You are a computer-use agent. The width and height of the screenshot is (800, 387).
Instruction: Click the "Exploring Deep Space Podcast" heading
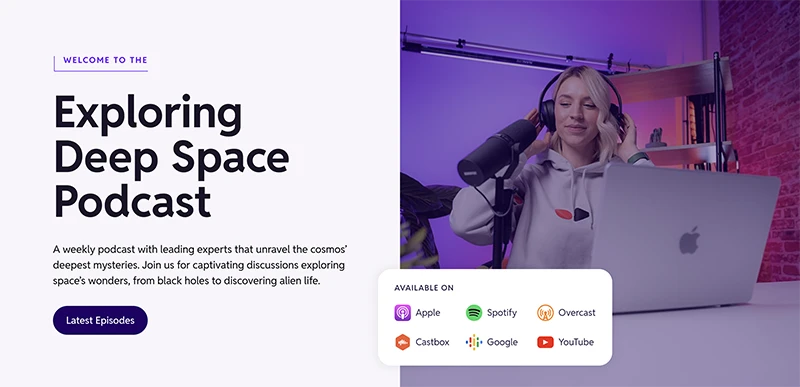click(x=171, y=156)
